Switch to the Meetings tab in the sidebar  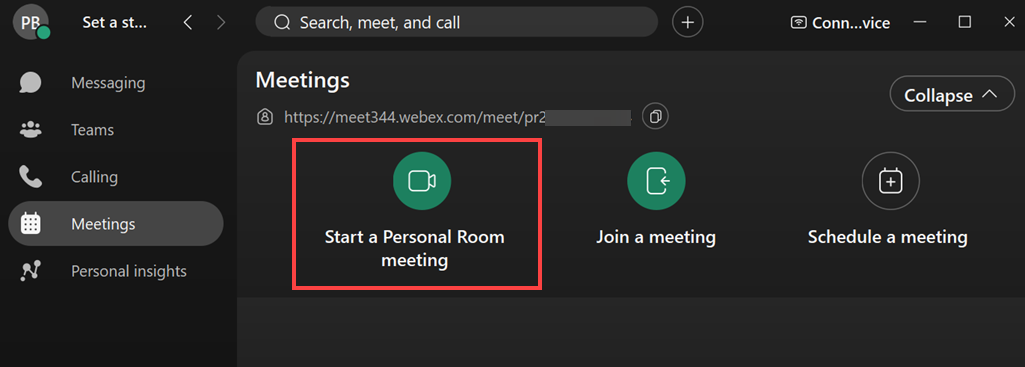pyautogui.click(x=116, y=224)
